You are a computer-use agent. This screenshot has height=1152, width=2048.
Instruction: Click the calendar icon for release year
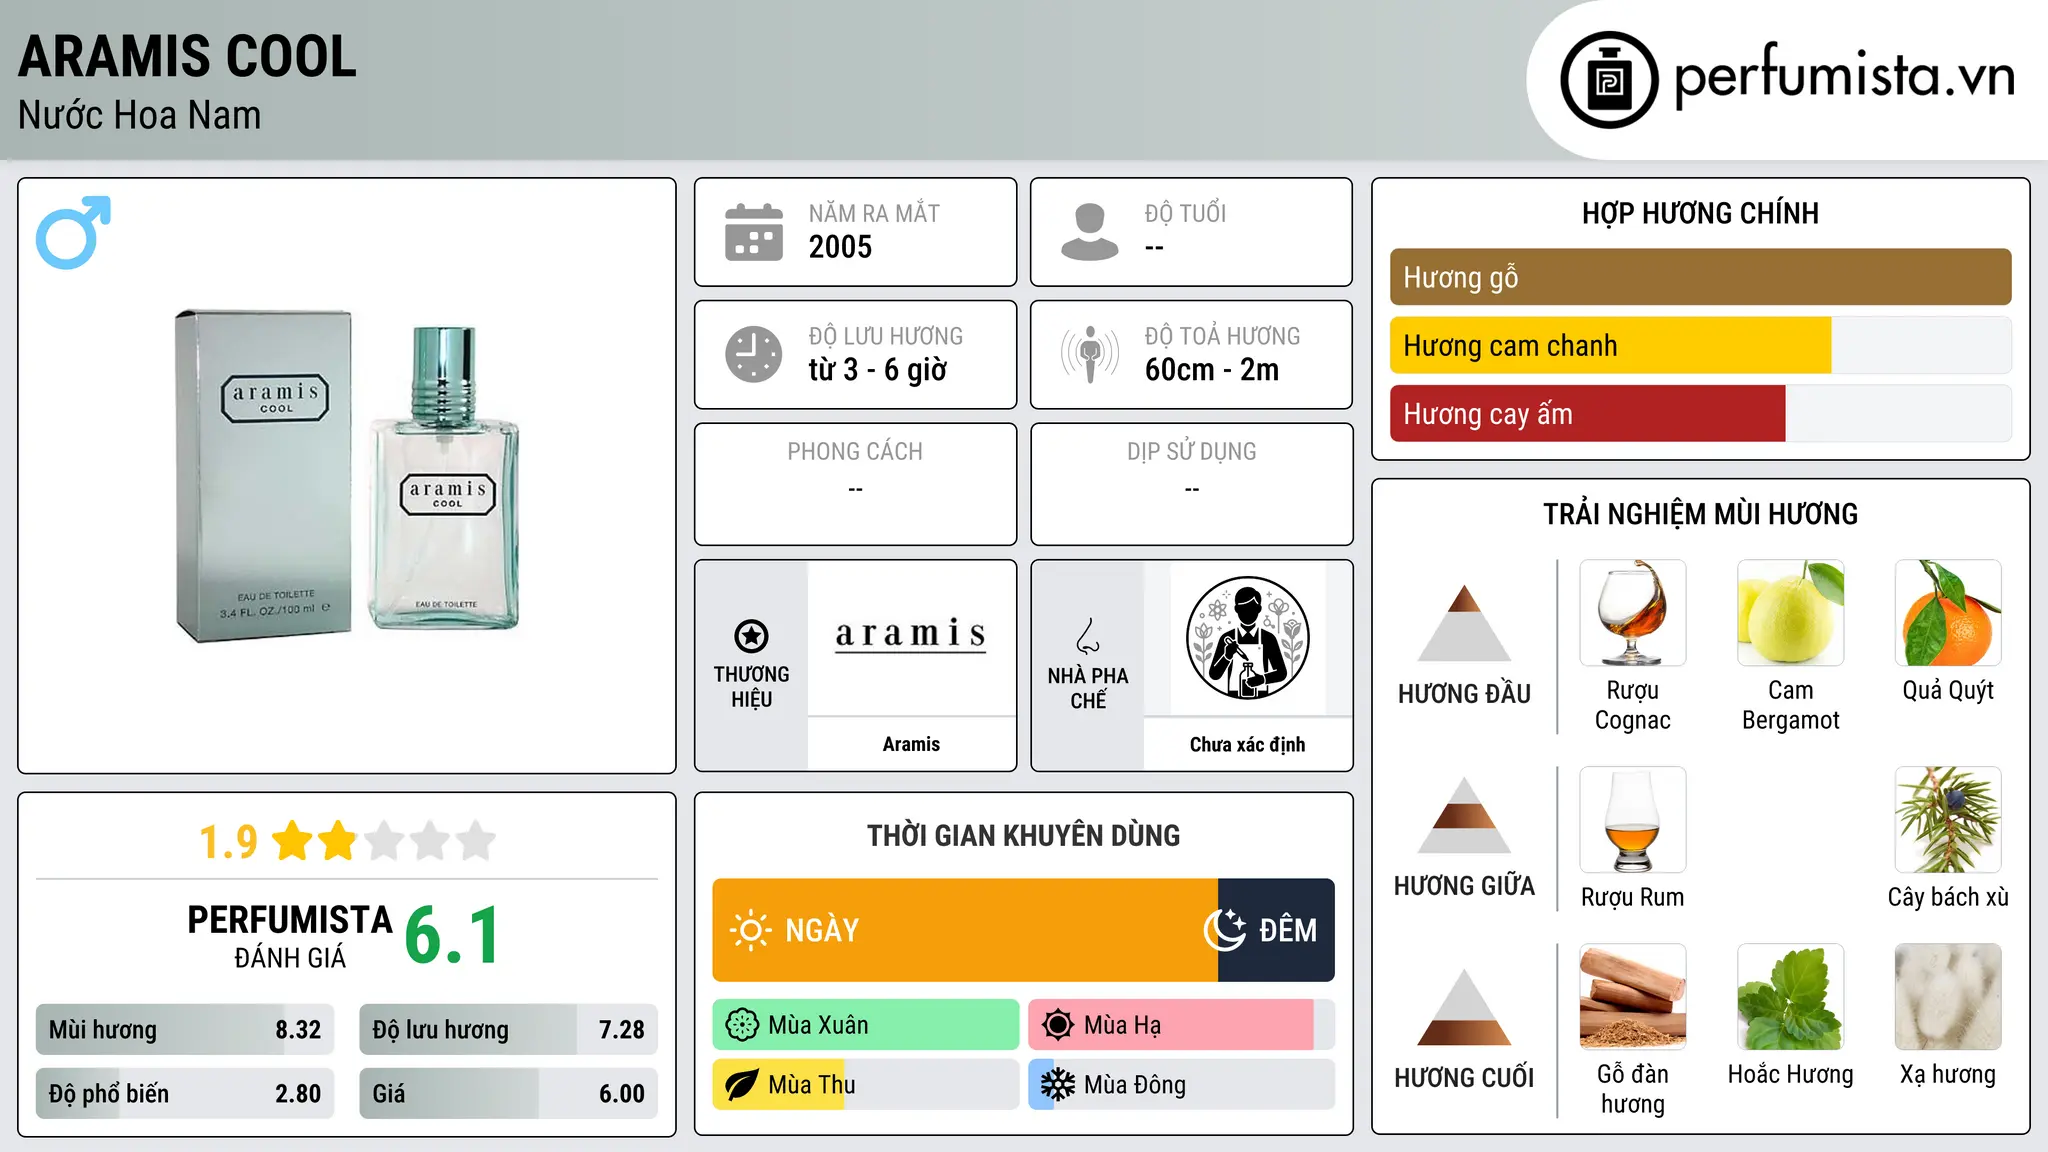coord(754,232)
